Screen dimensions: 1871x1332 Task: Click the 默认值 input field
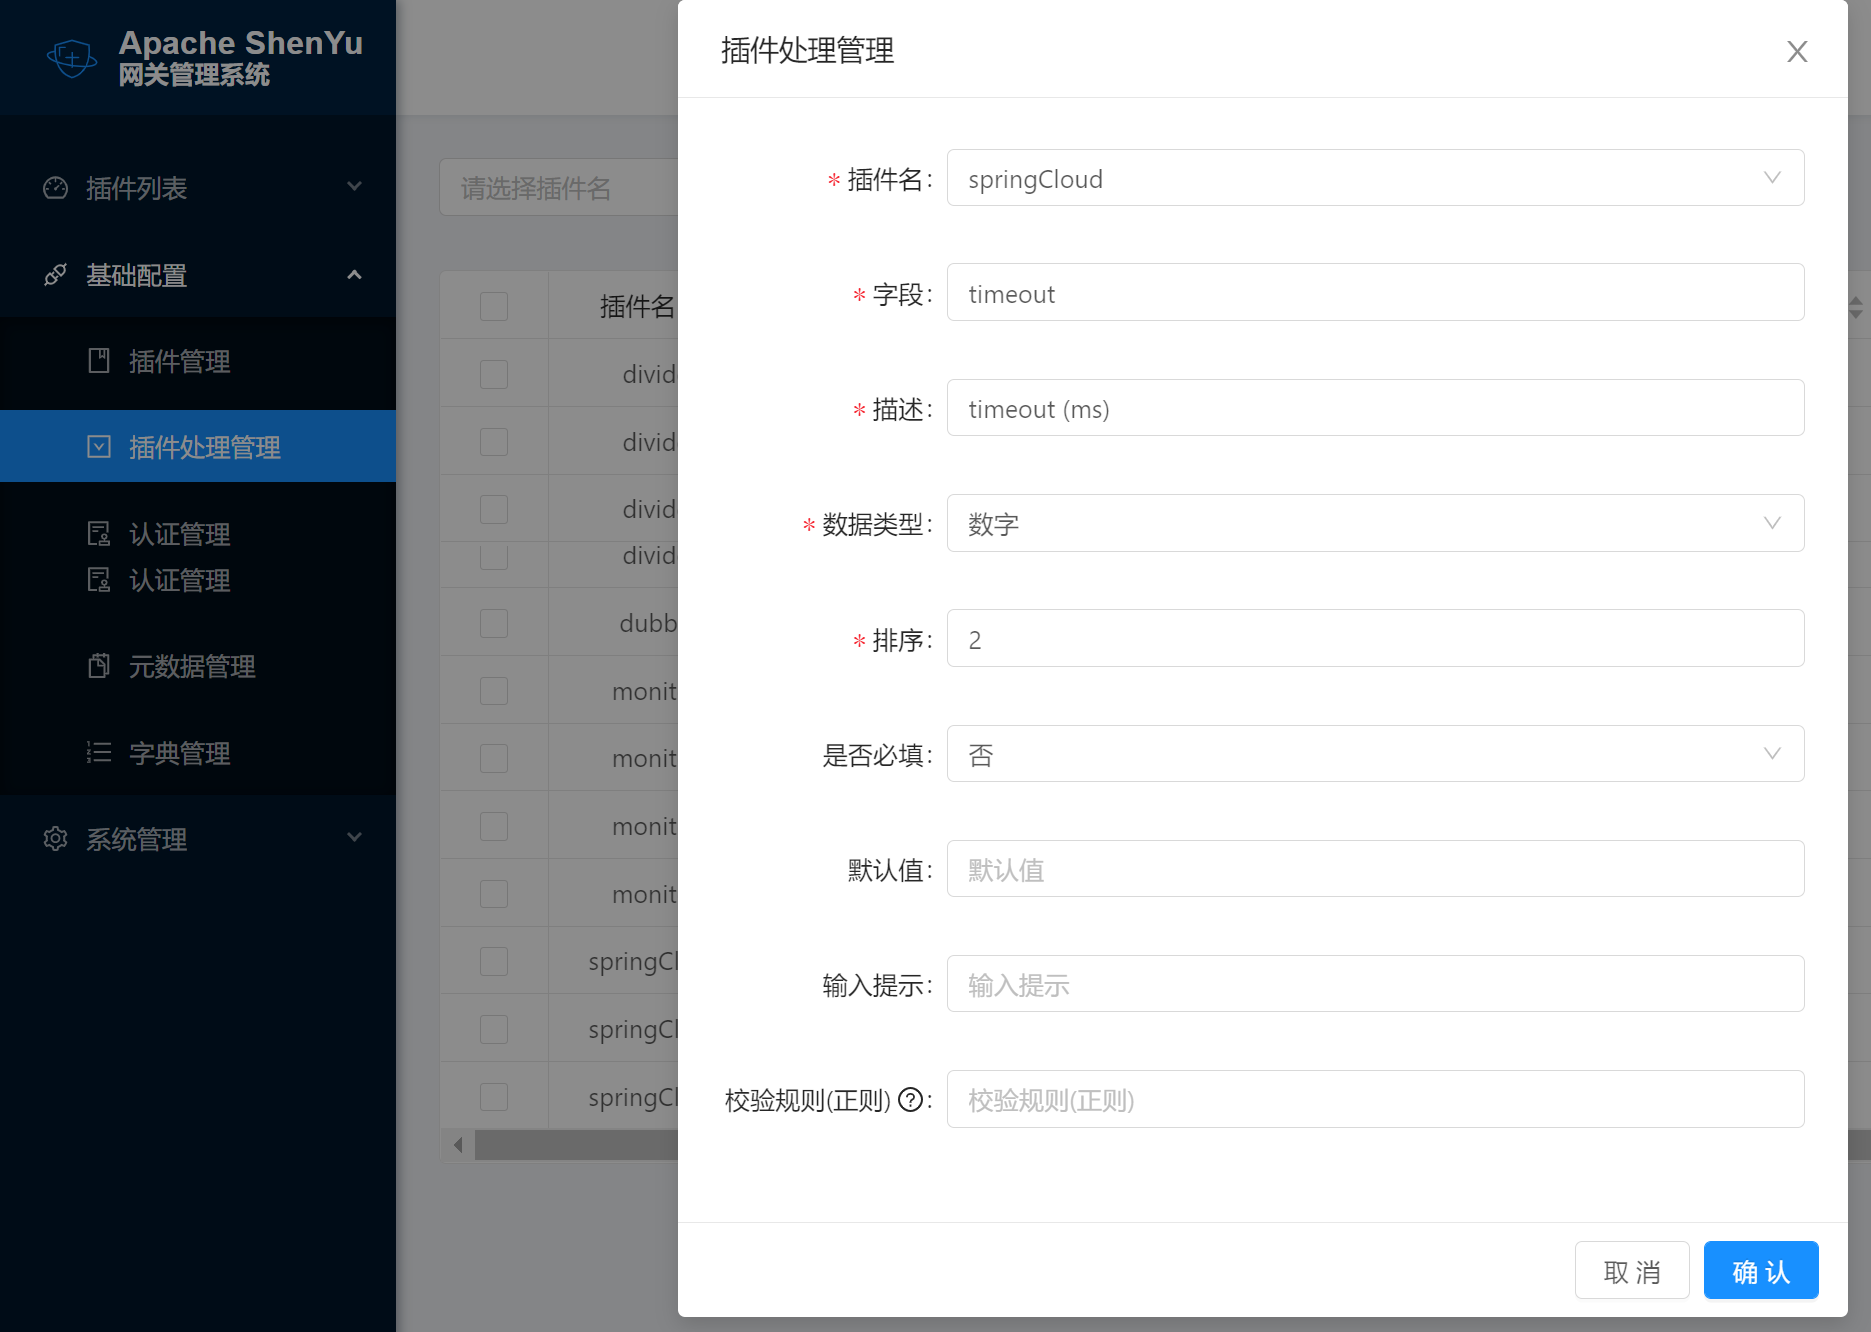pos(1375,869)
